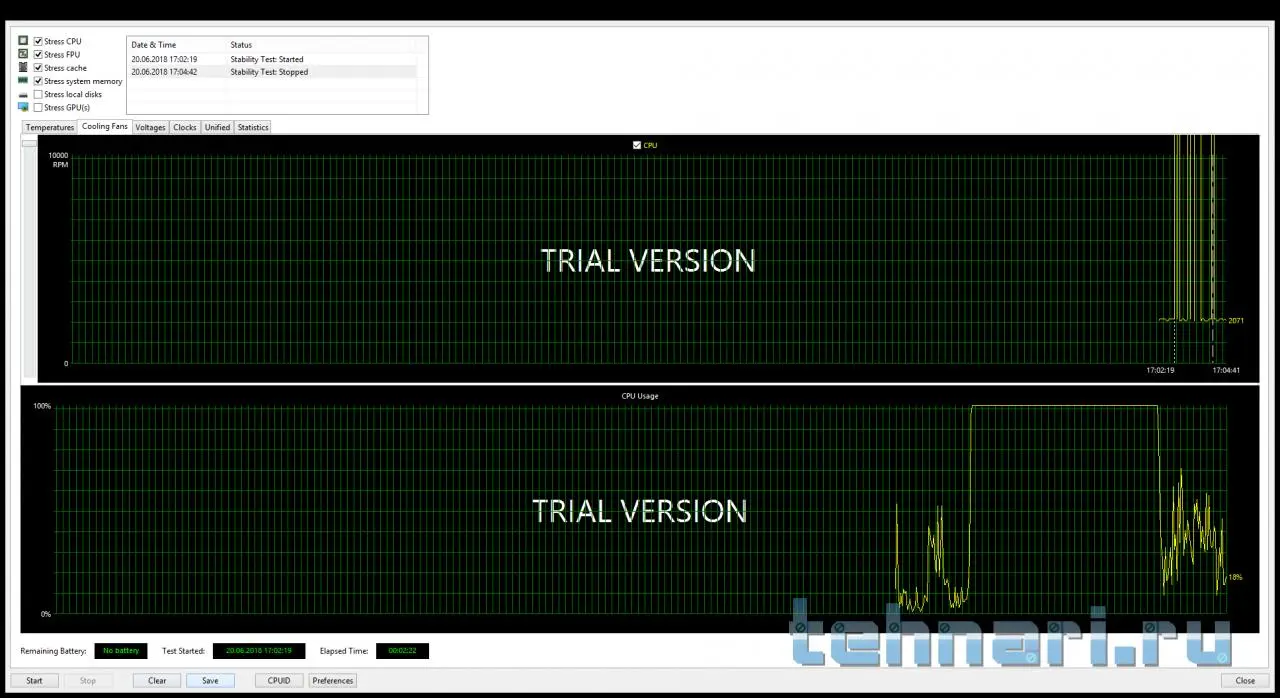The height and width of the screenshot is (698, 1280).
Task: Click the Elapsed Time value 00:02:22
Action: tap(402, 651)
